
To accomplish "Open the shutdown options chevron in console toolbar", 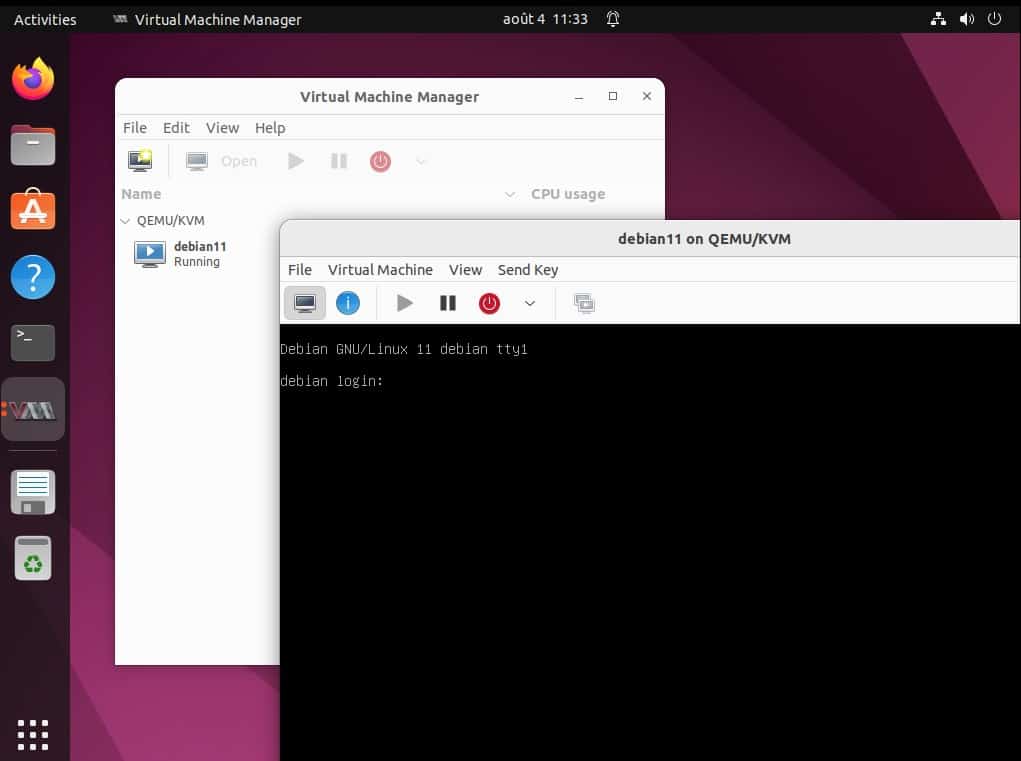I will point(530,302).
